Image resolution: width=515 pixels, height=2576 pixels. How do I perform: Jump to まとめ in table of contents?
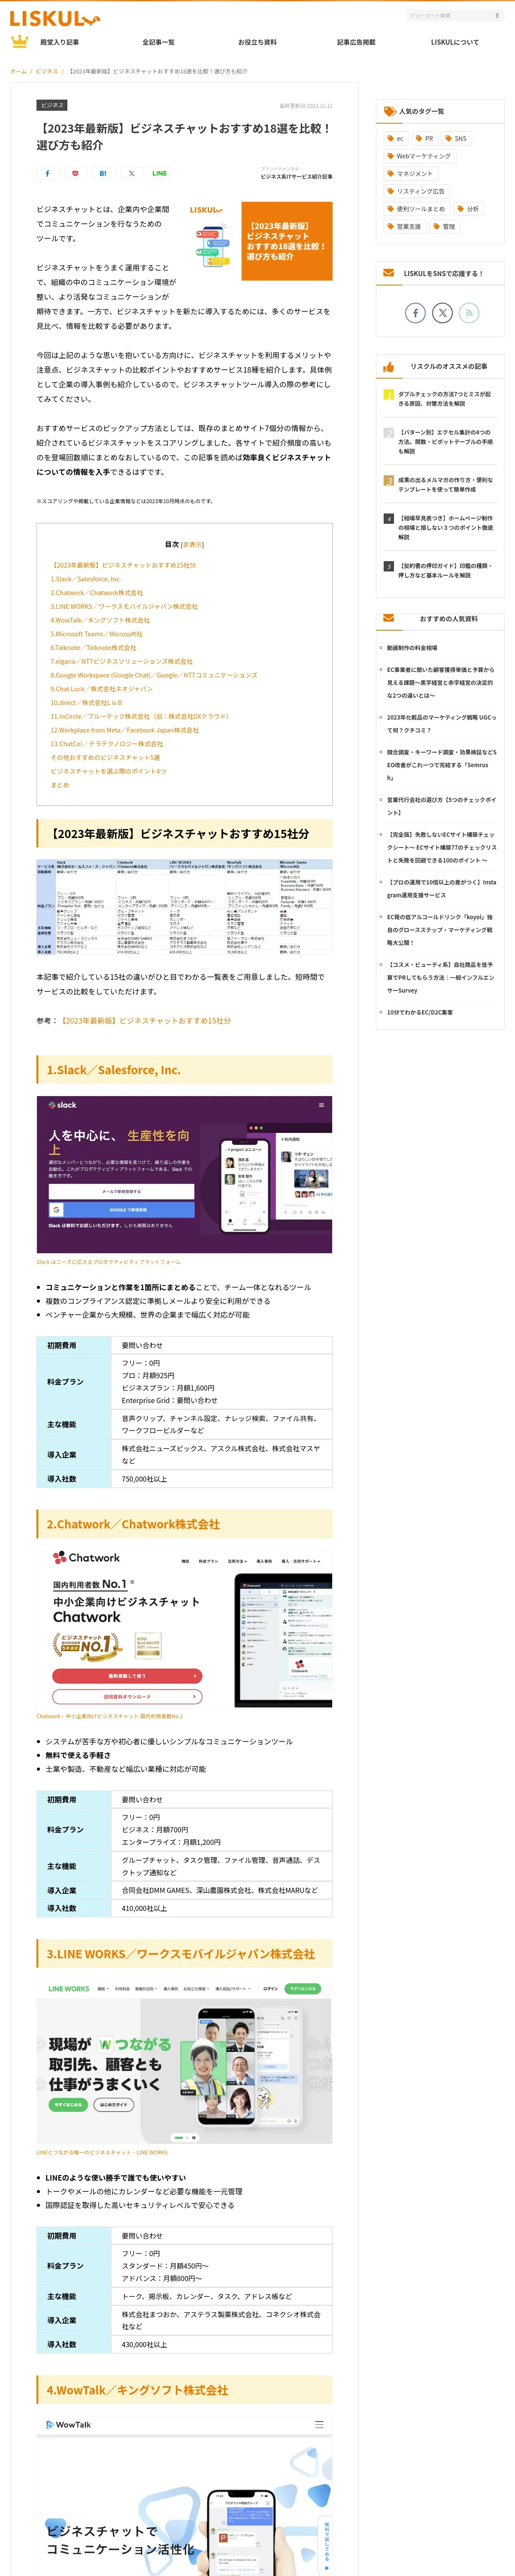pyautogui.click(x=60, y=785)
